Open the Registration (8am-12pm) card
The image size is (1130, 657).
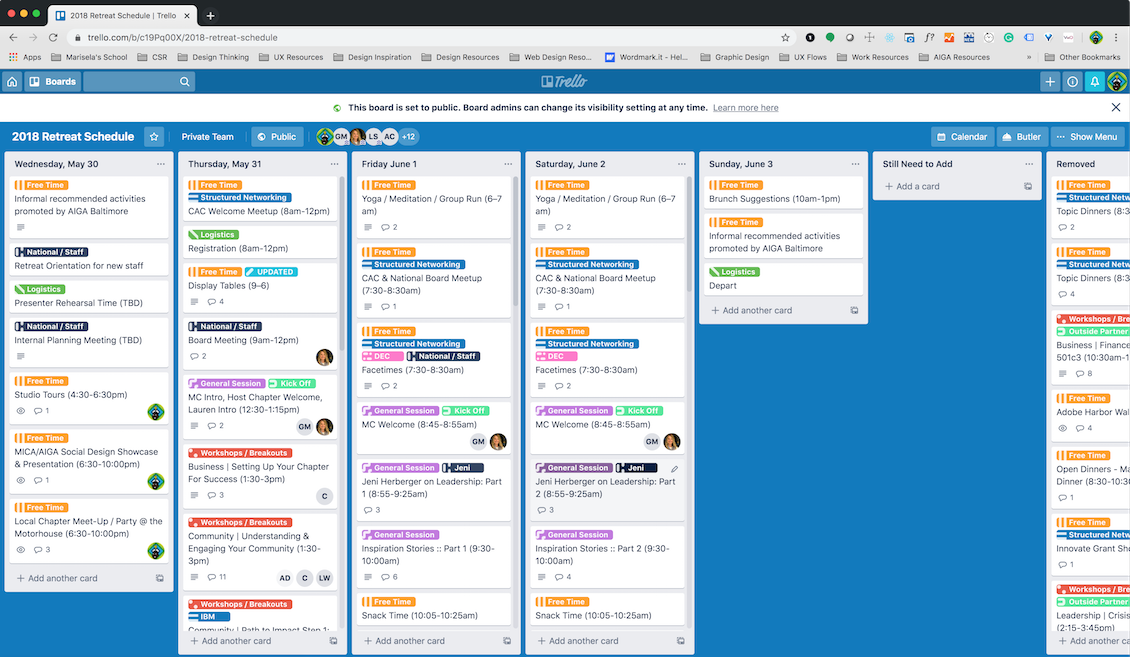click(259, 242)
